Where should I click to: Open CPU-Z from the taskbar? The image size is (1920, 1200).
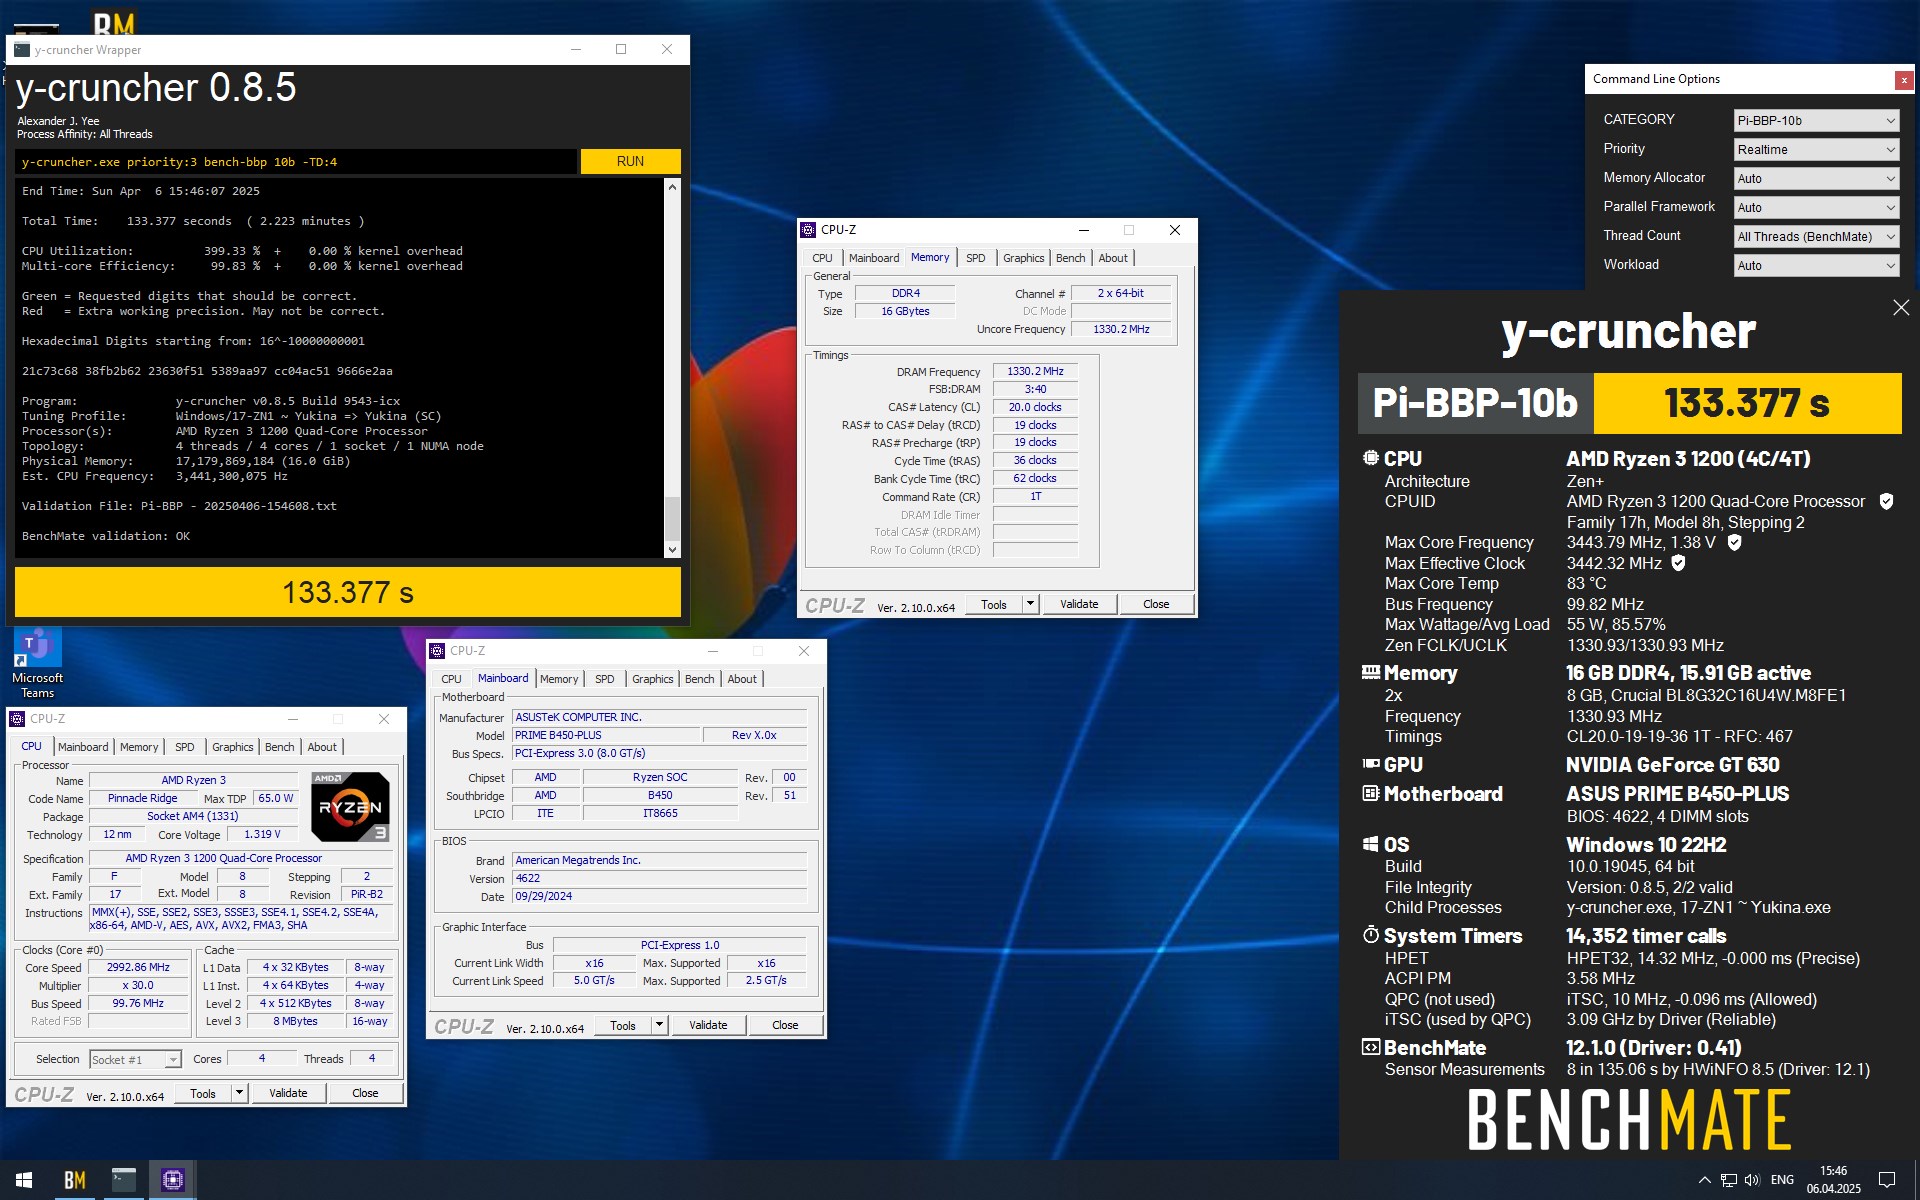coord(173,1180)
